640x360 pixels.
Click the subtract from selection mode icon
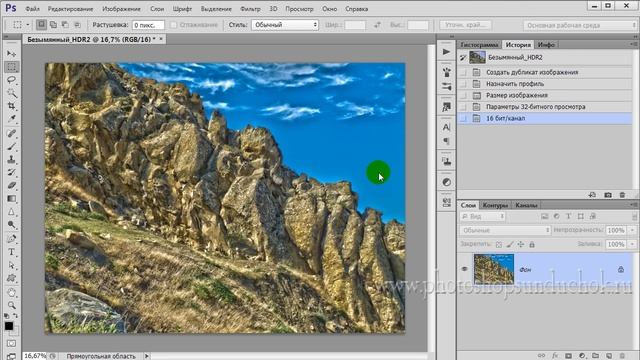click(x=65, y=25)
